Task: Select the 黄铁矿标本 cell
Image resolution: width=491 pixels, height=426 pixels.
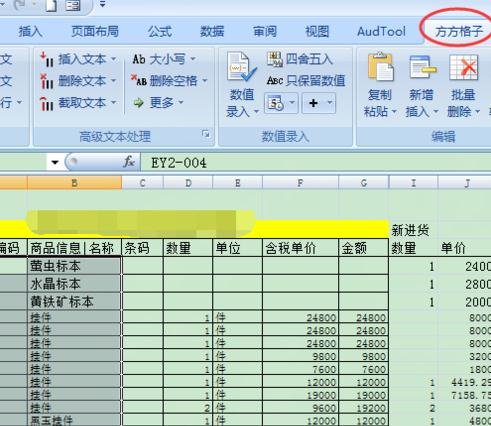Action: point(74,301)
